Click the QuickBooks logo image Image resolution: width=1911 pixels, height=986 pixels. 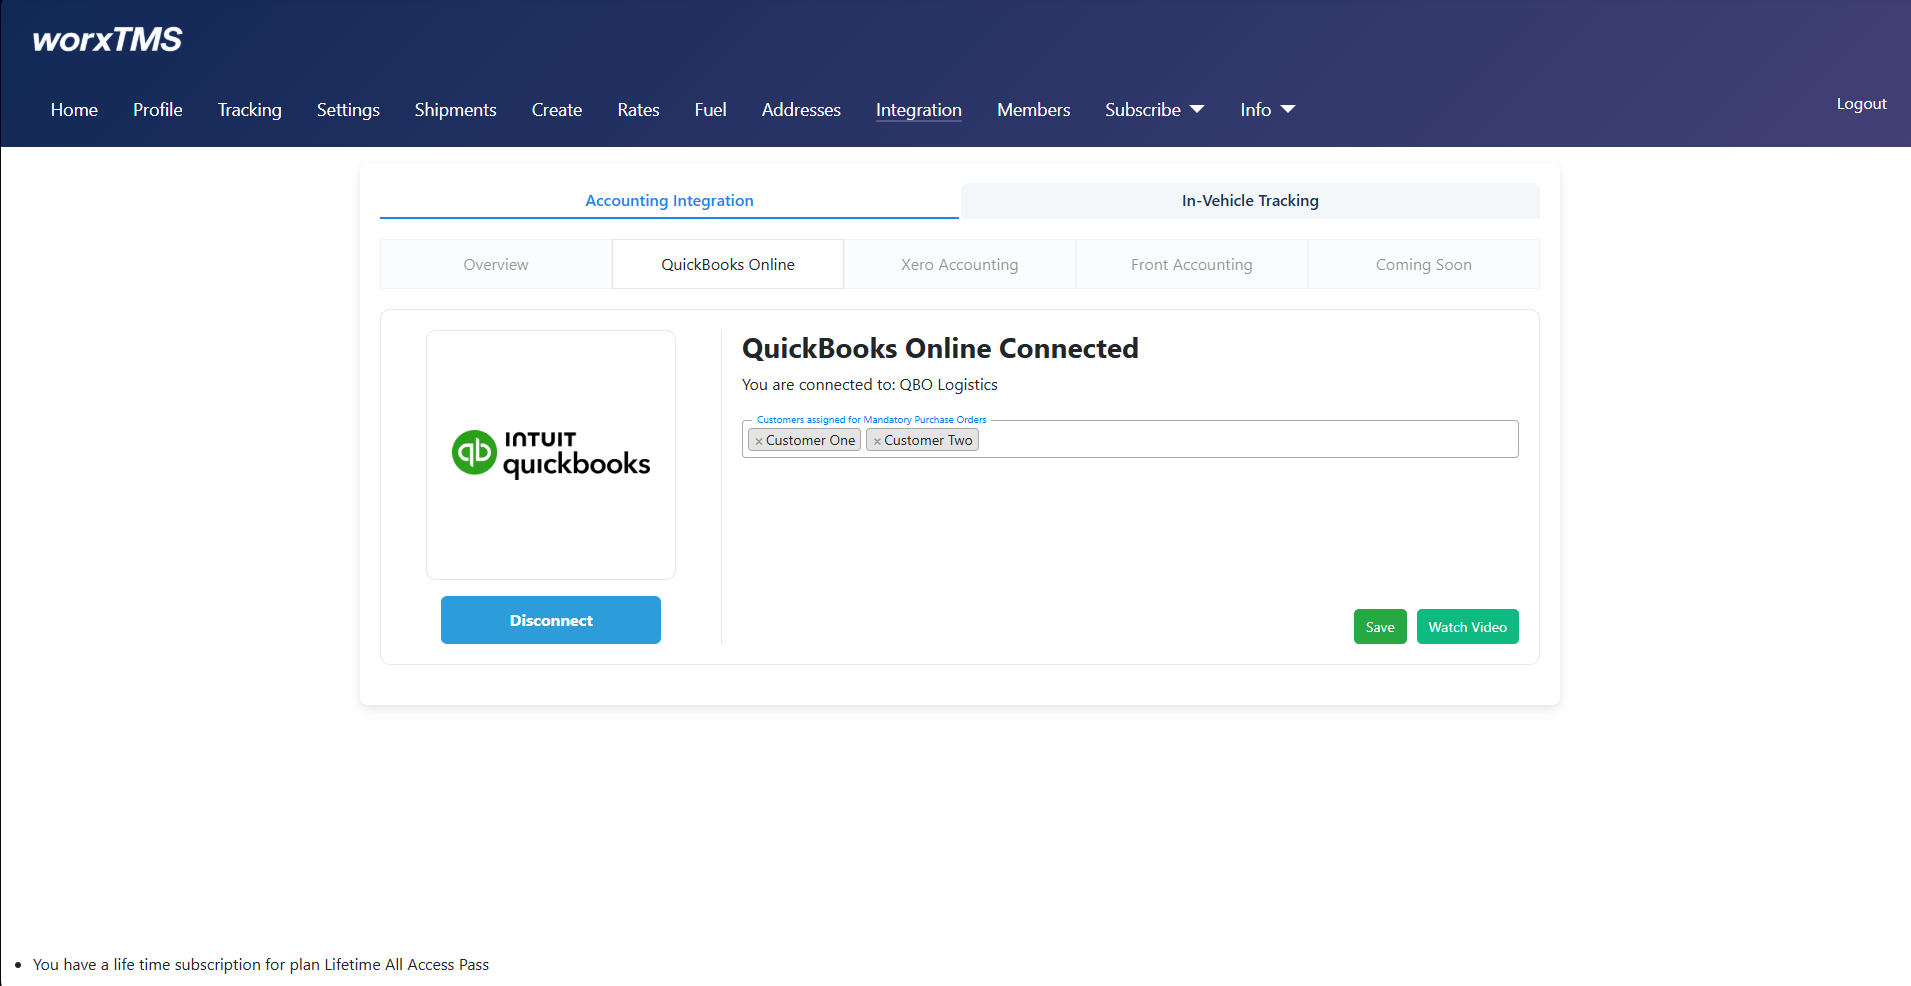[550, 453]
